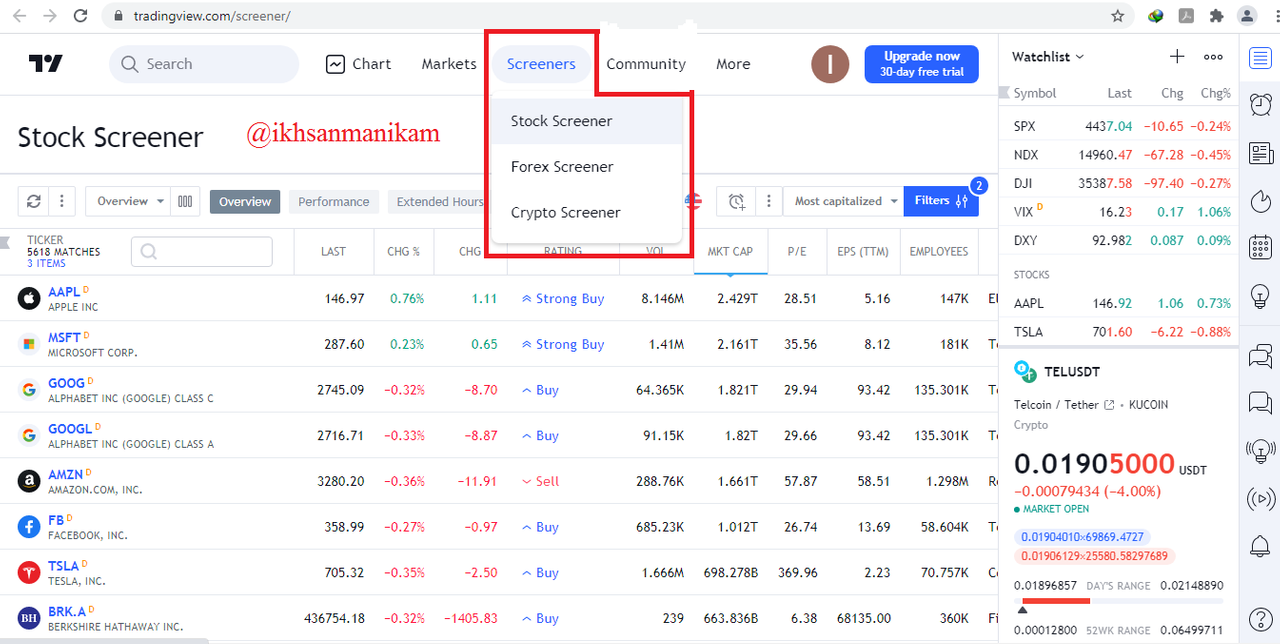This screenshot has height=644, width=1280.
Task: Select DXY row in Watchlist
Action: pos(1119,241)
